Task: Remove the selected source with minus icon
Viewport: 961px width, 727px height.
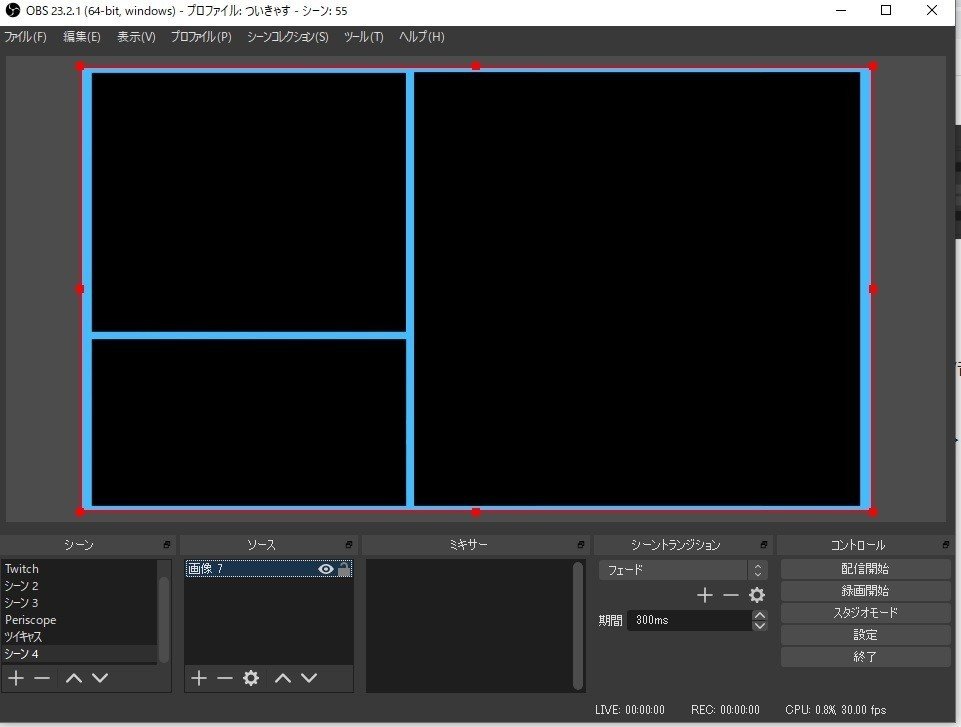Action: pyautogui.click(x=225, y=678)
